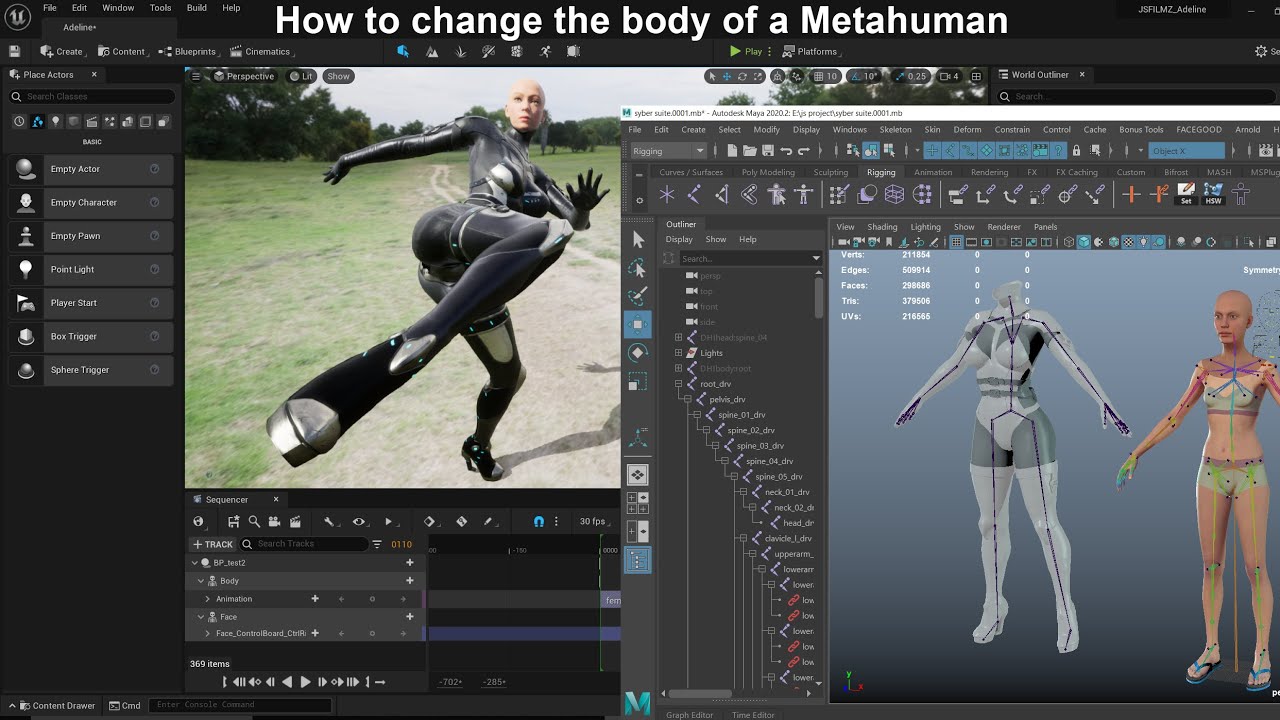Screen dimensions: 1280x720
Task: Toggle the Sequencer view options eye
Action: [x=359, y=521]
